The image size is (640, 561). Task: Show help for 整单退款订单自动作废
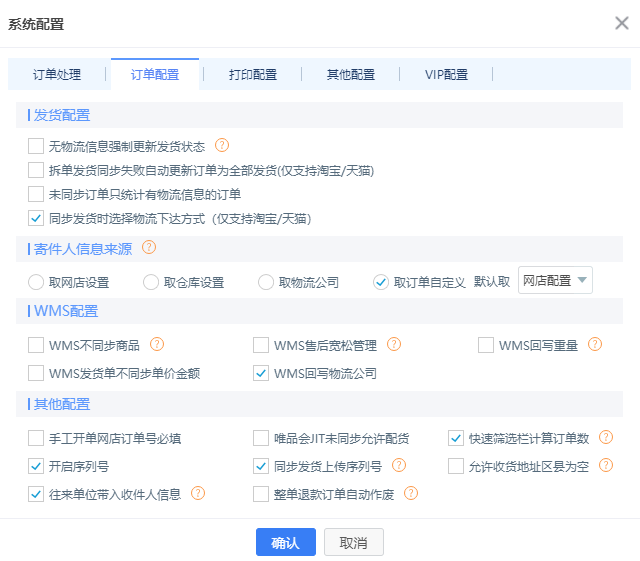pos(411,493)
